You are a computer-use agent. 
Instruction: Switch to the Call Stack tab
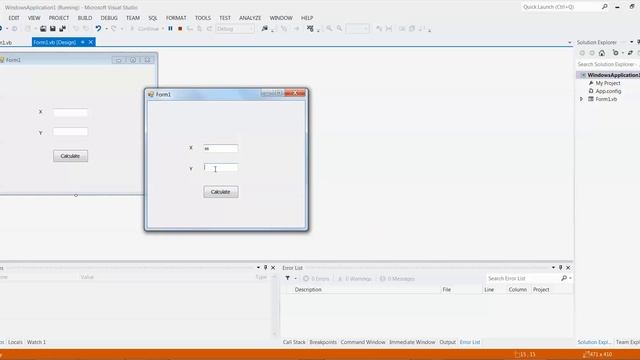tap(294, 342)
